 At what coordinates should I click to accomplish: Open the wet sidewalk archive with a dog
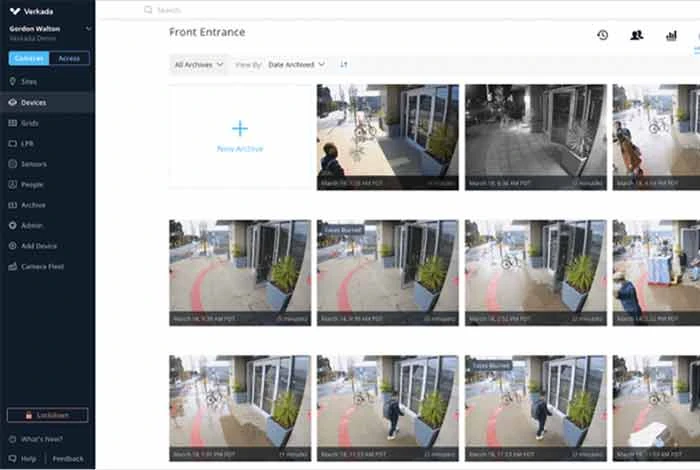[240, 408]
